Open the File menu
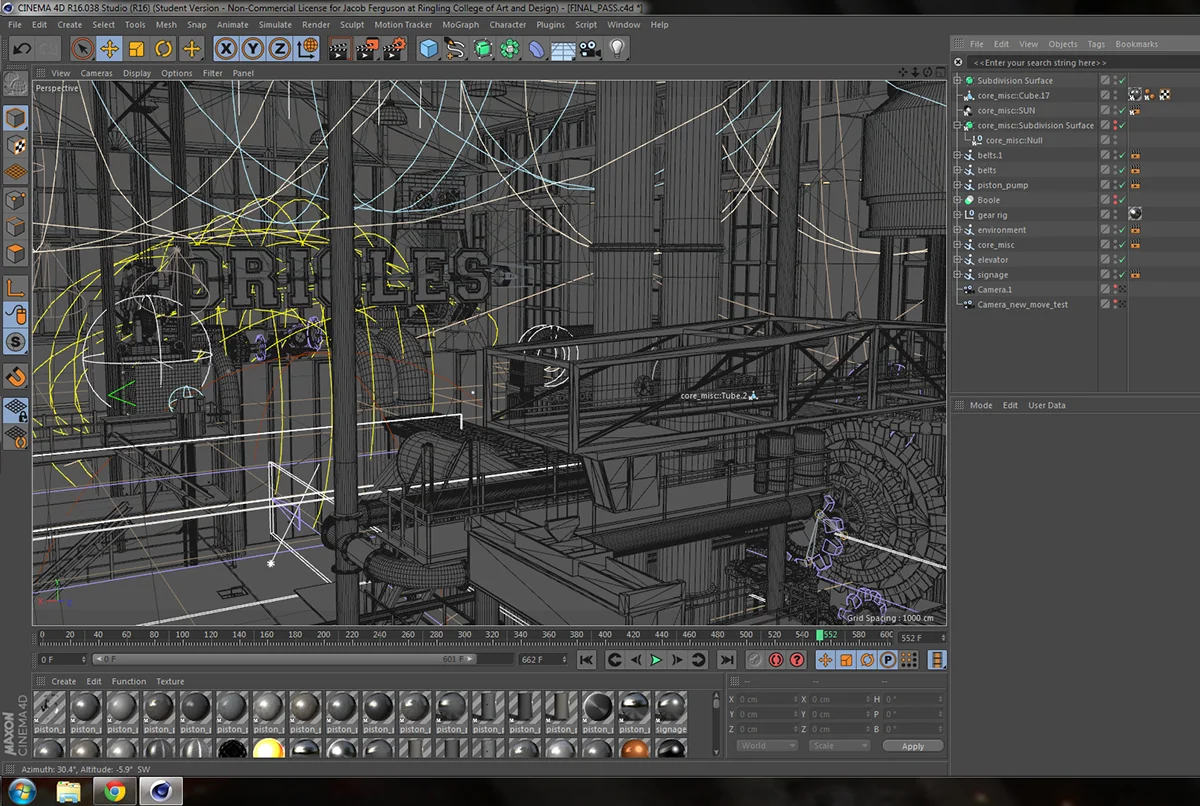The image size is (1200, 806). point(15,24)
